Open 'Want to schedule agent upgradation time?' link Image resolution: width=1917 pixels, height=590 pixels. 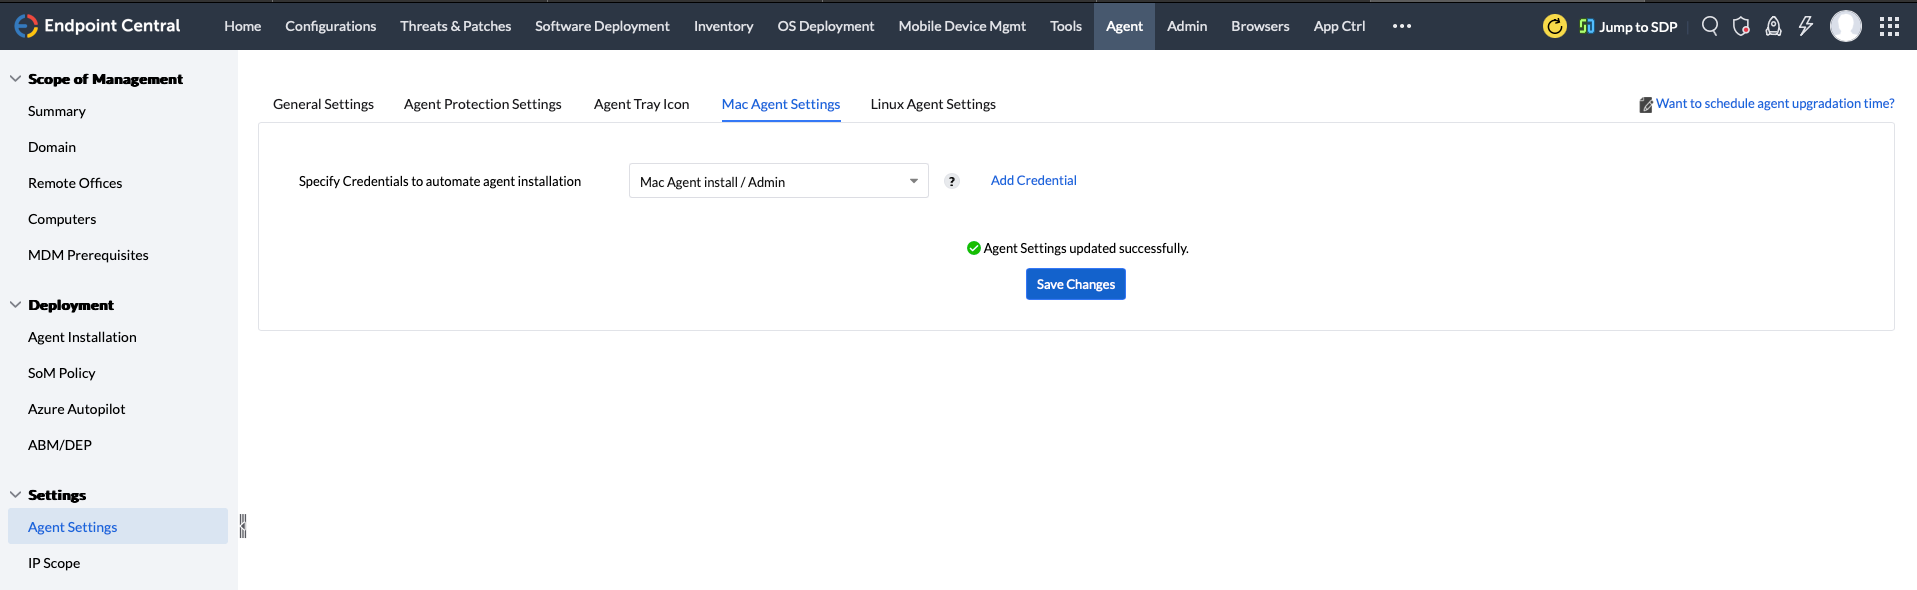point(1775,103)
